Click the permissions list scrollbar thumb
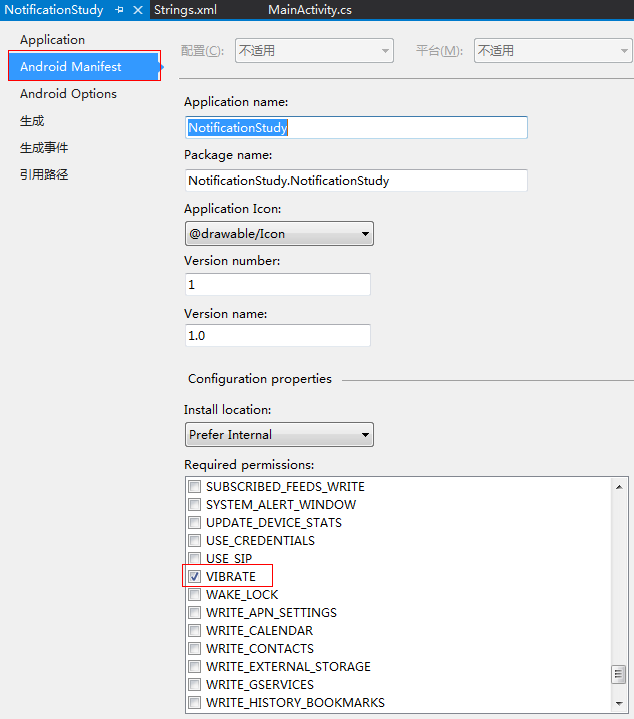634x719 pixels. pyautogui.click(x=619, y=674)
